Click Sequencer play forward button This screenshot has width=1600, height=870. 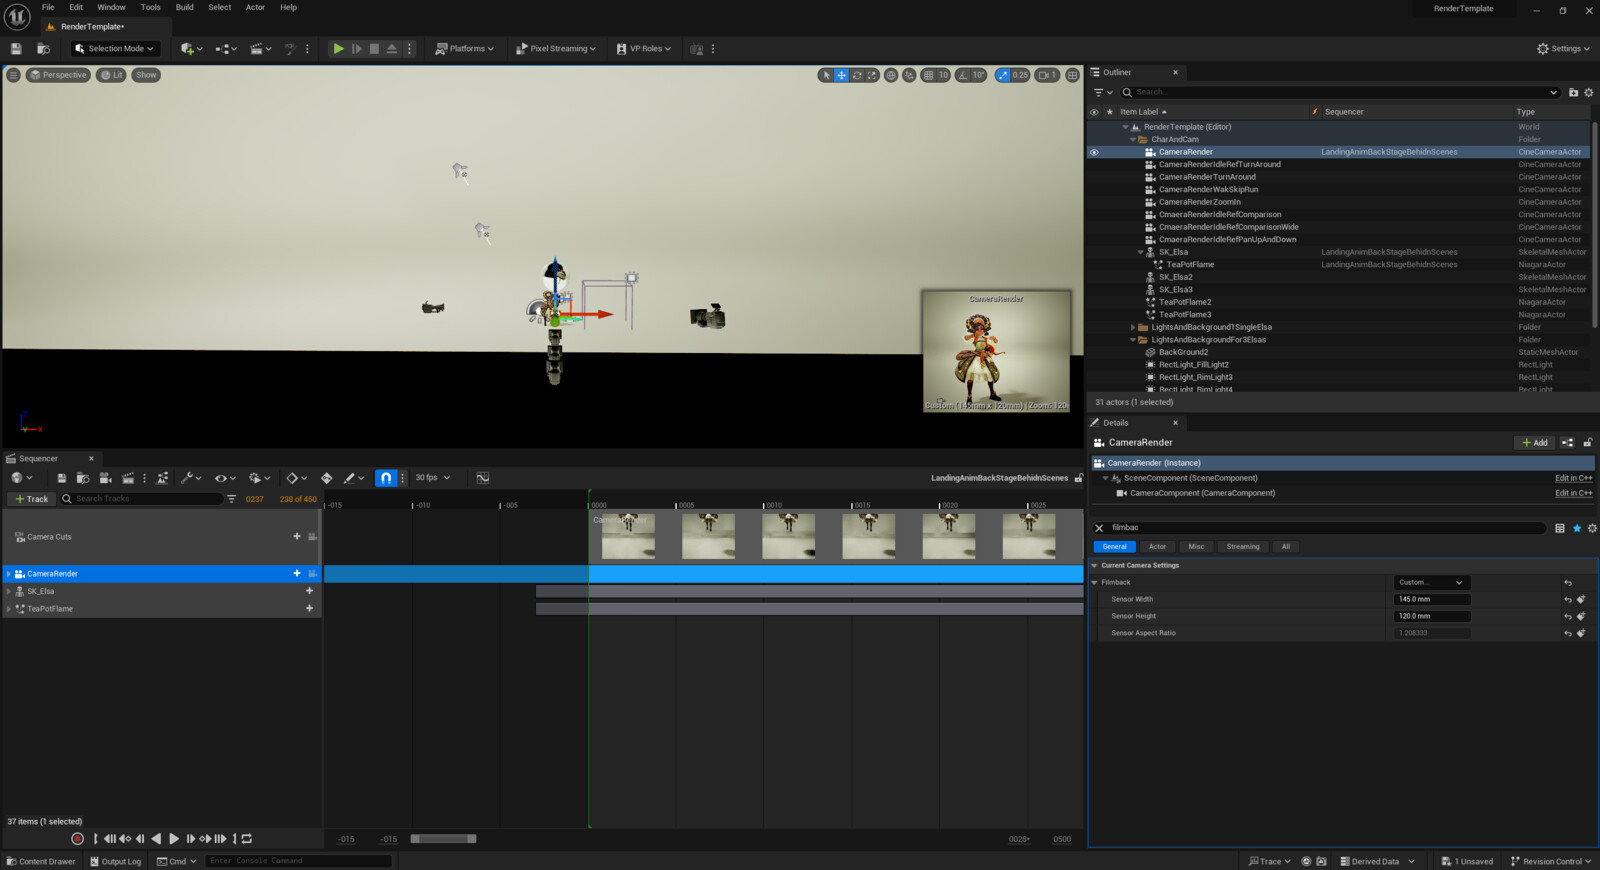tap(173, 839)
